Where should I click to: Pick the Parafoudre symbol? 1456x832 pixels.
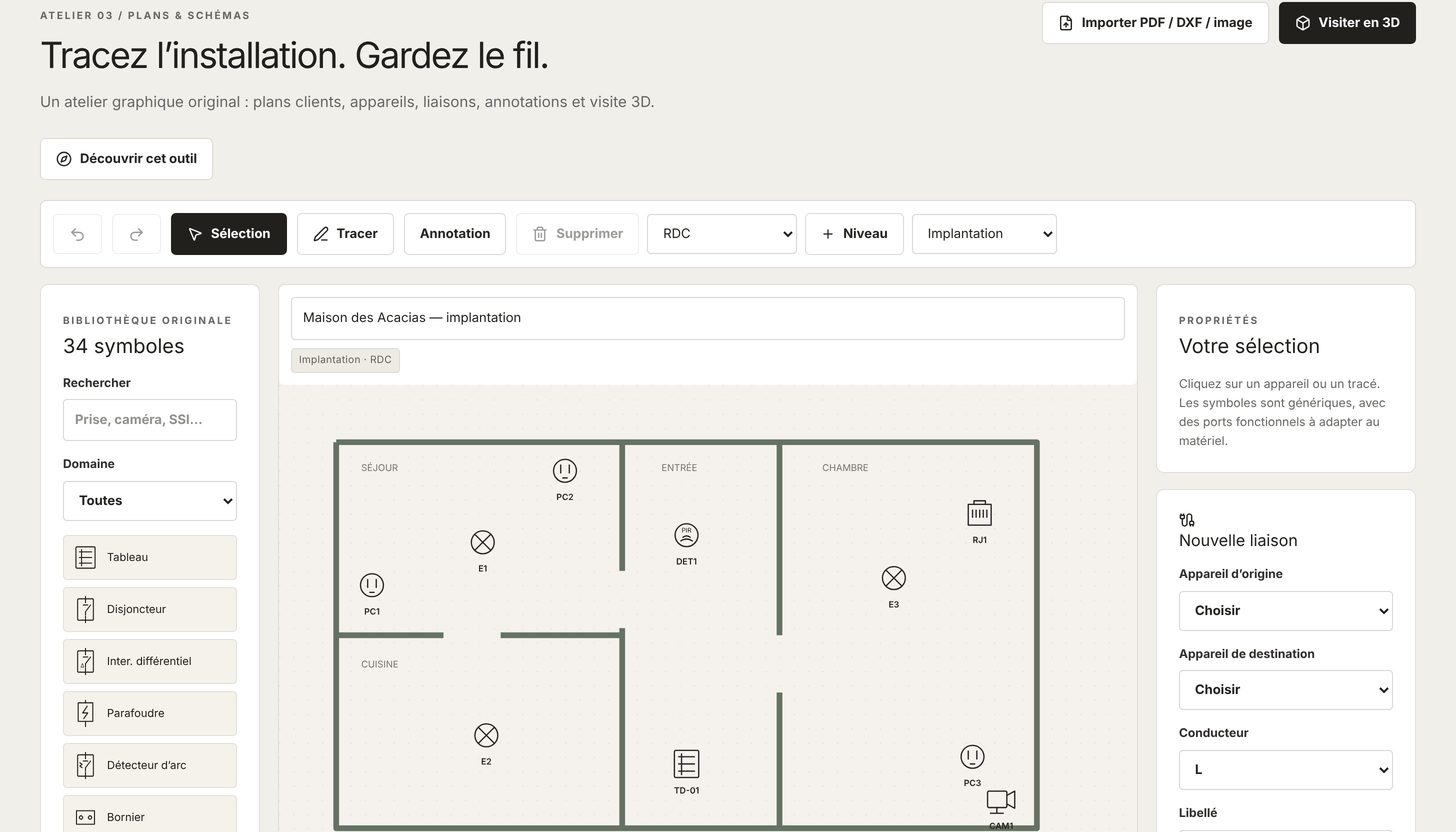(x=150, y=713)
